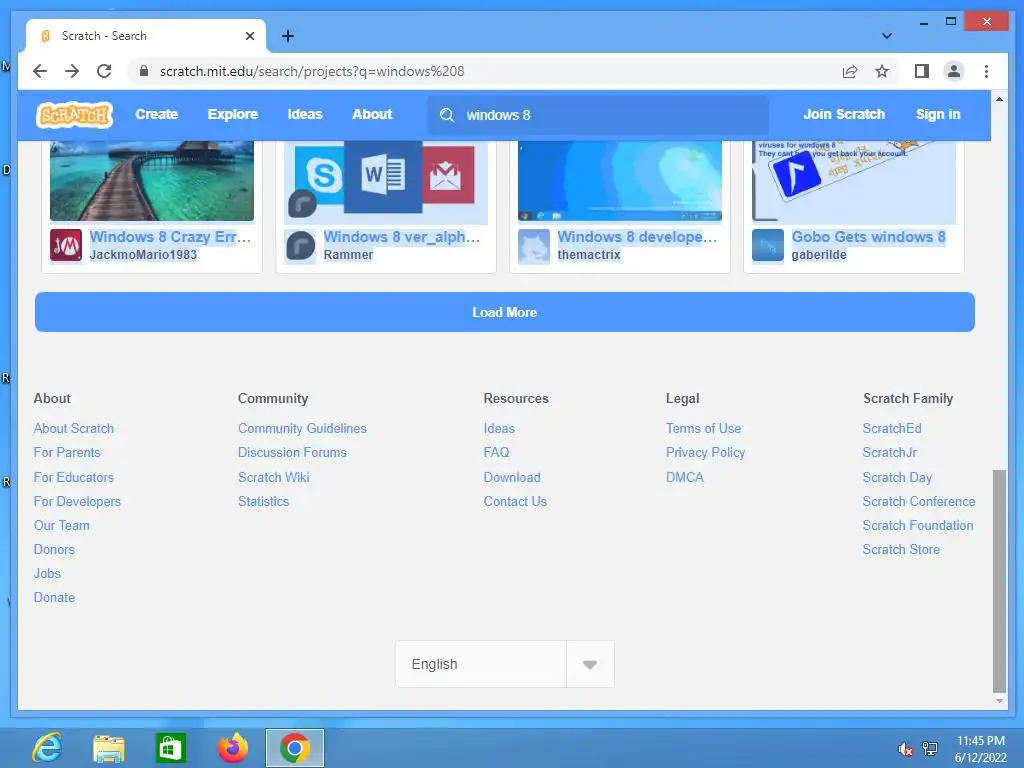Open the Privacy Policy link
Viewport: 1024px width, 768px height.
coord(705,453)
